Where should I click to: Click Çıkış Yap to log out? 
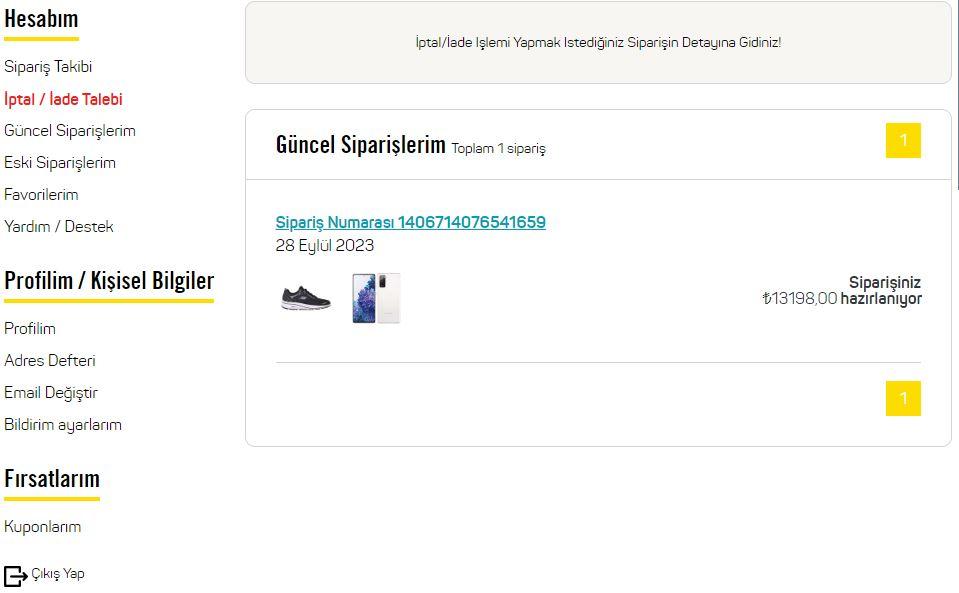point(58,574)
